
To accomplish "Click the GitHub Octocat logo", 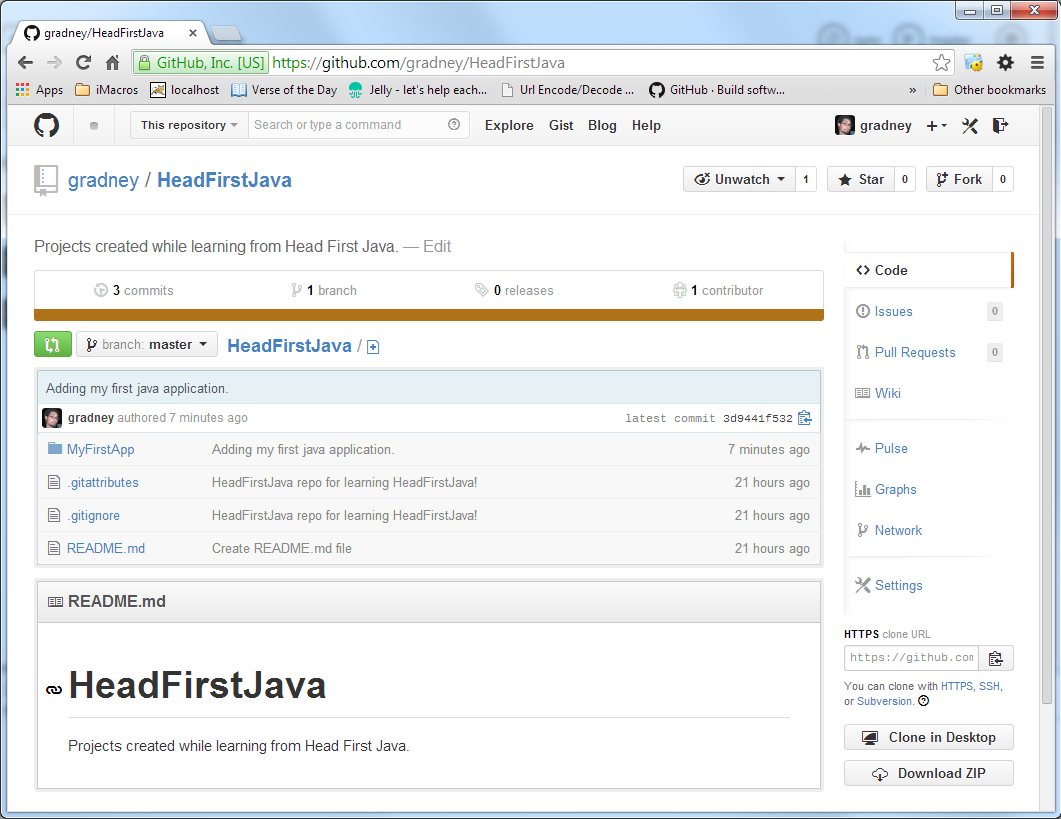I will [x=44, y=125].
